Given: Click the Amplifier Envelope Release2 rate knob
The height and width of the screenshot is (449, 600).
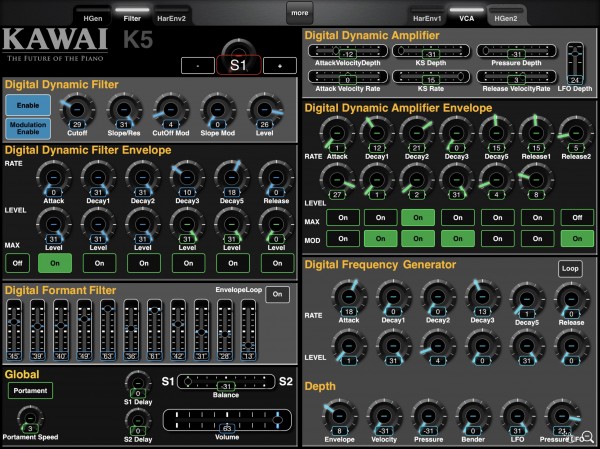Looking at the screenshot, I should (576, 133).
